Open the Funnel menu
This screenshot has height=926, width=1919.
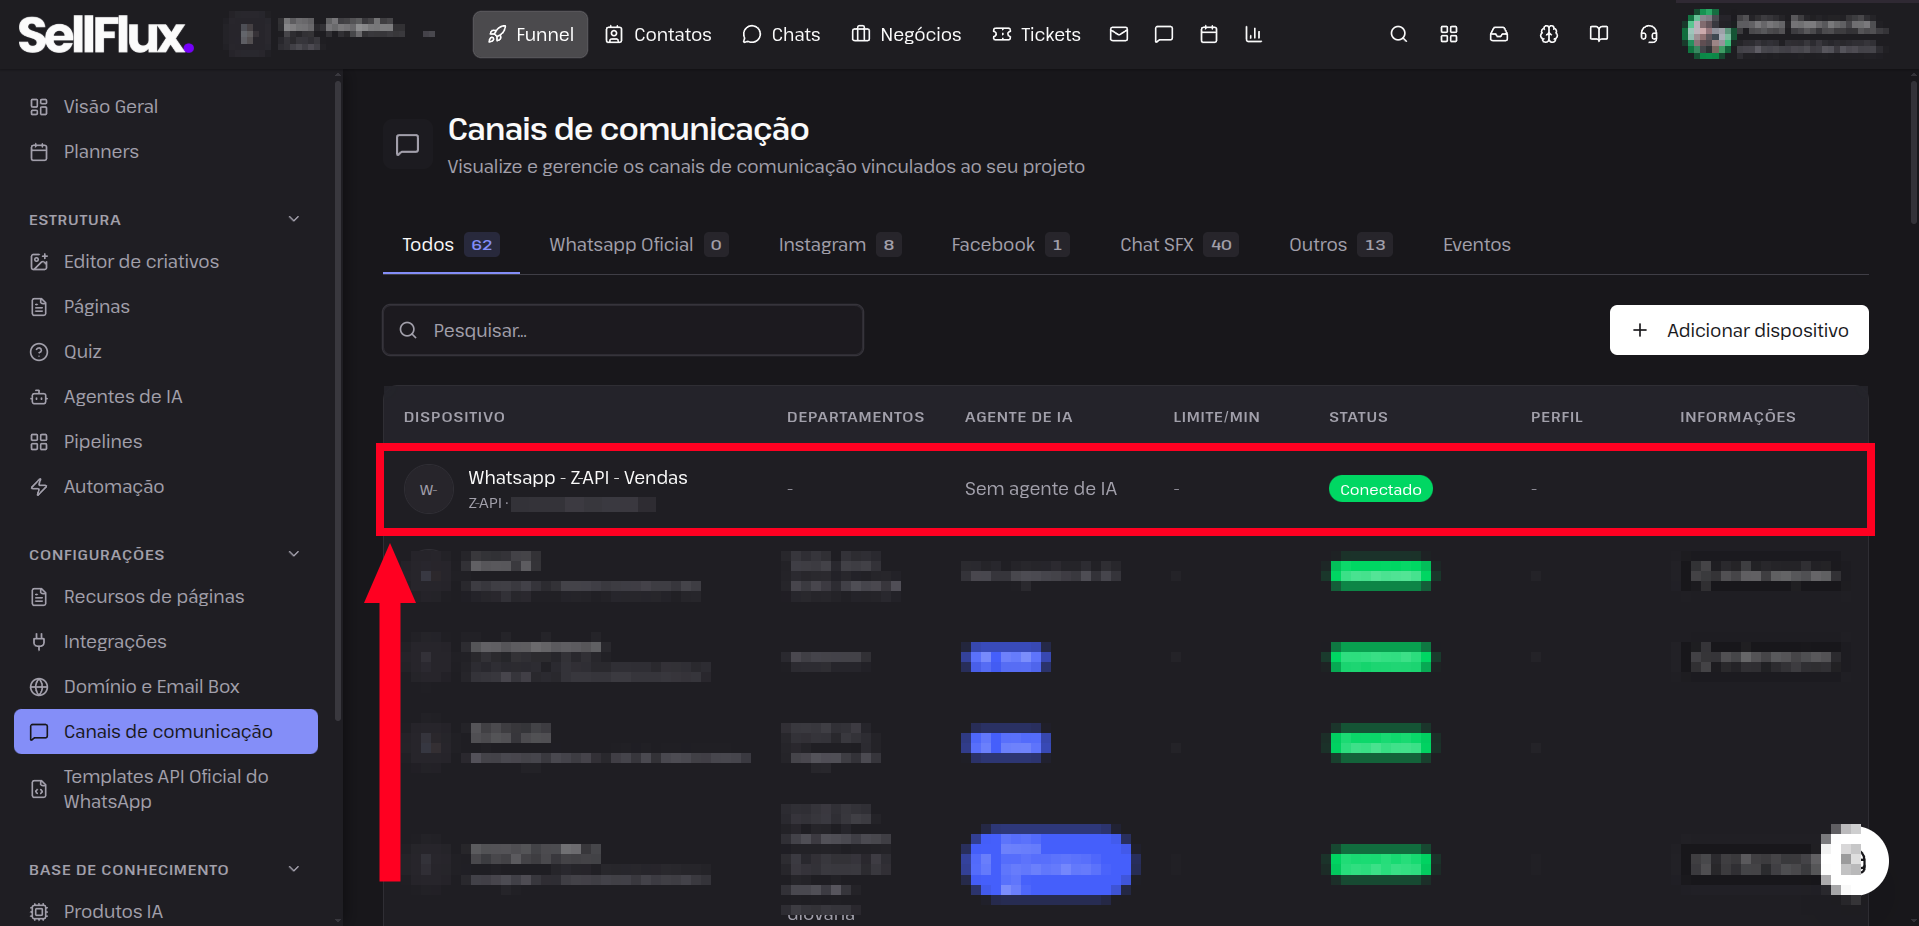coord(530,34)
